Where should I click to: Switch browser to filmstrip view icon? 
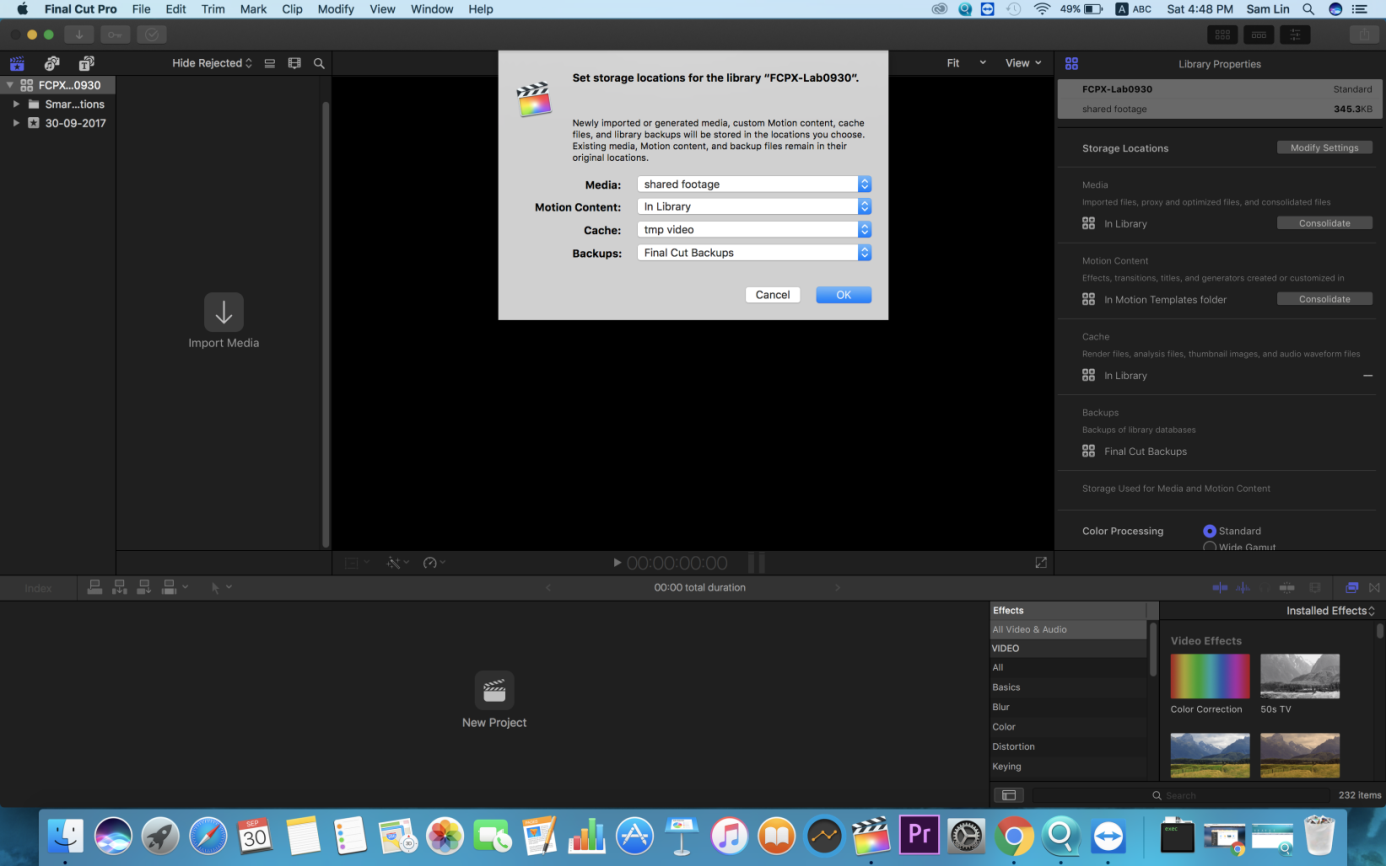(294, 63)
